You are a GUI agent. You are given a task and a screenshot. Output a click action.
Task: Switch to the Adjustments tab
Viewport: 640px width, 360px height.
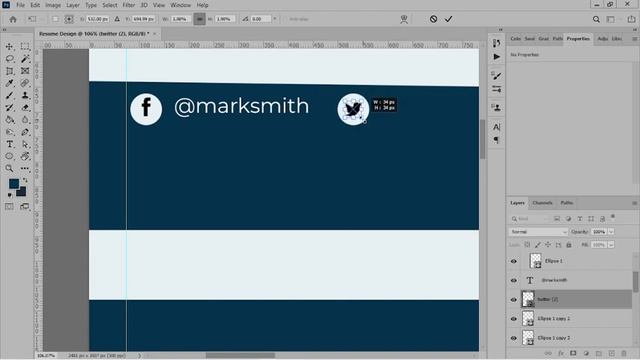[602, 39]
